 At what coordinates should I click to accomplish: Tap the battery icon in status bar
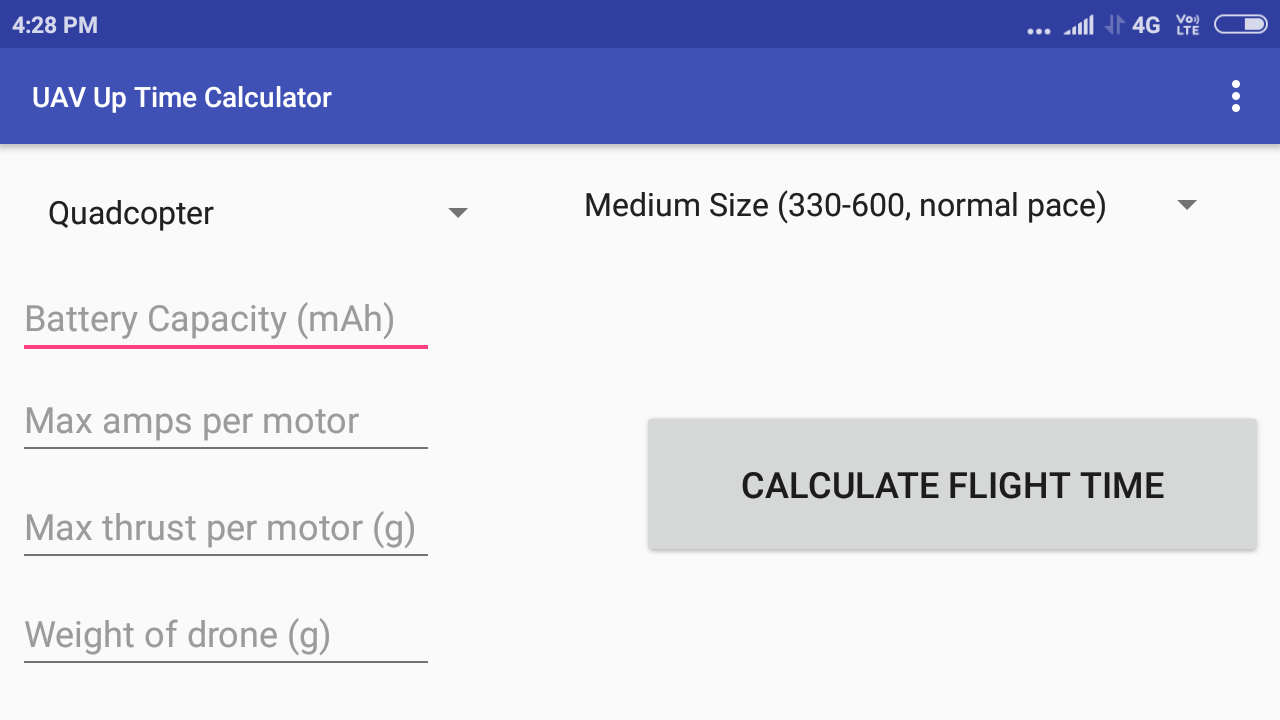pos(1240,25)
